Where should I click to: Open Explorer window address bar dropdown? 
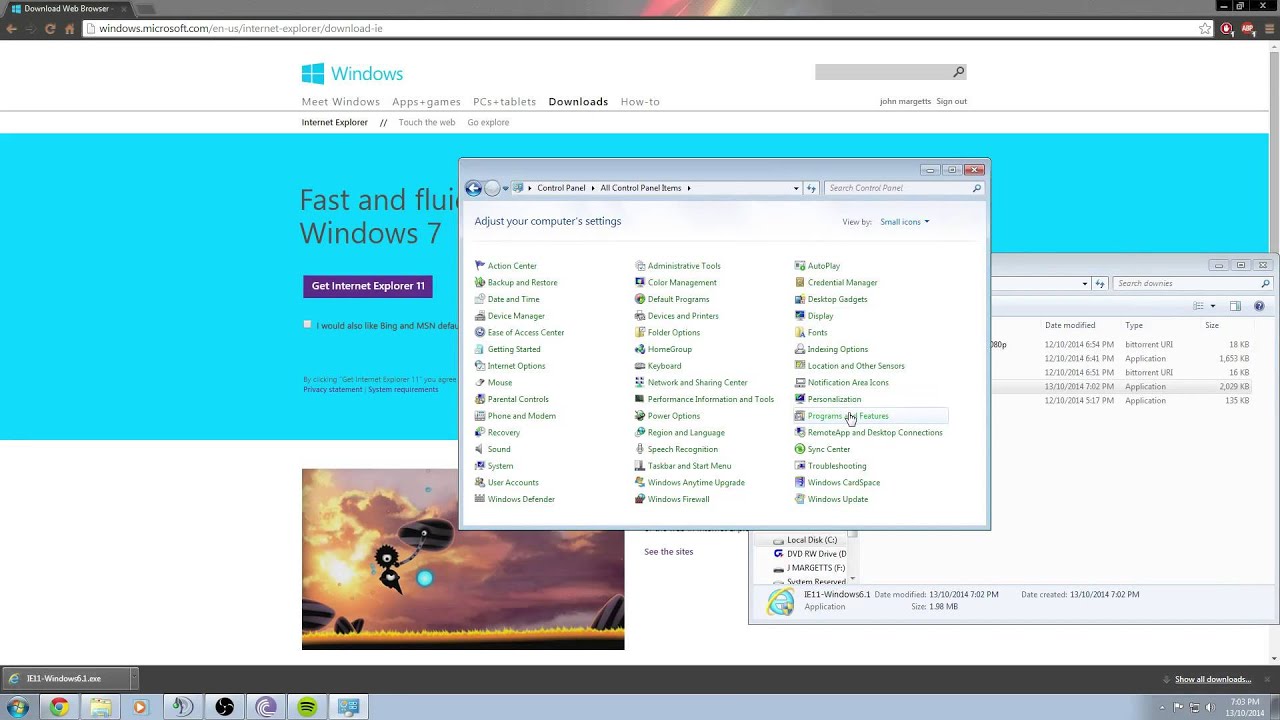click(1085, 284)
